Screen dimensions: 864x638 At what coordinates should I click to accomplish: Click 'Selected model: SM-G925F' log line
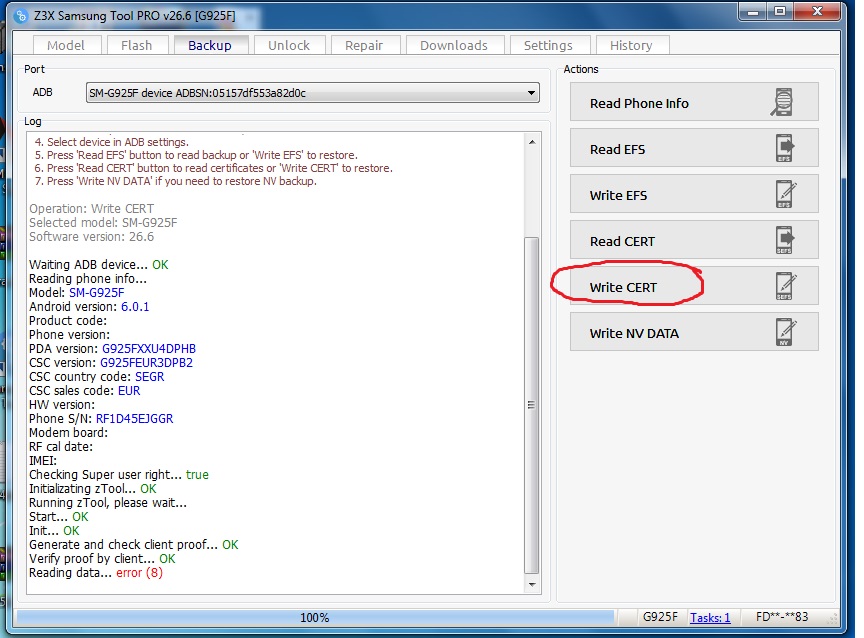pyautogui.click(x=103, y=223)
